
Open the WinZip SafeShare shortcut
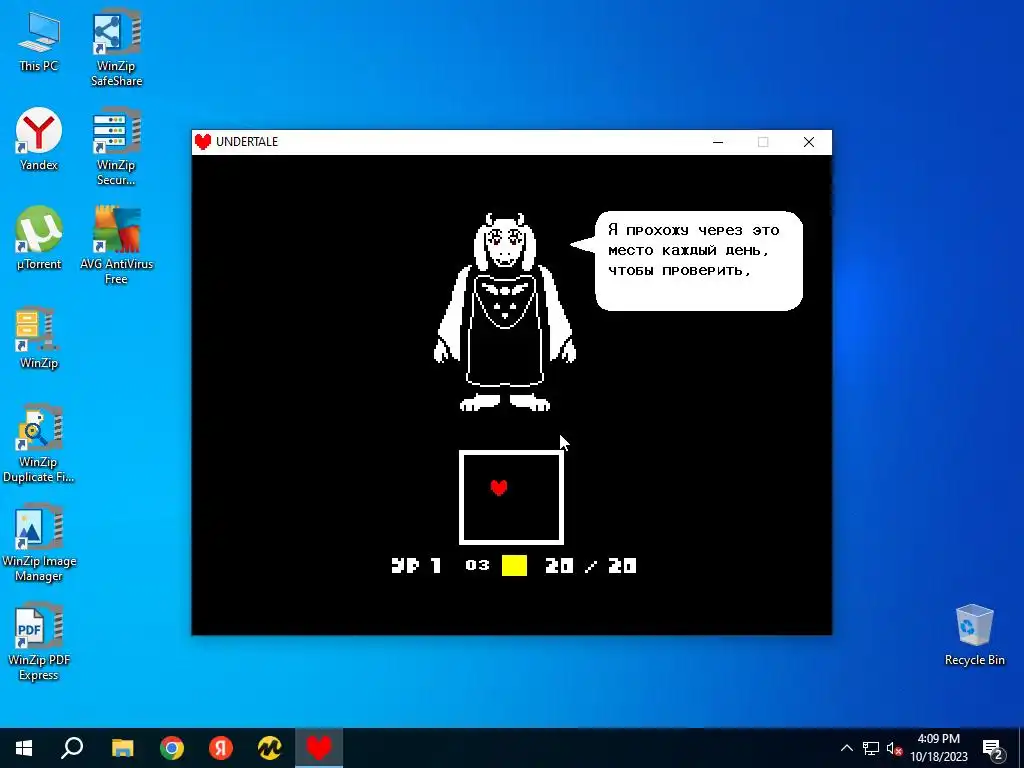pyautogui.click(x=116, y=47)
